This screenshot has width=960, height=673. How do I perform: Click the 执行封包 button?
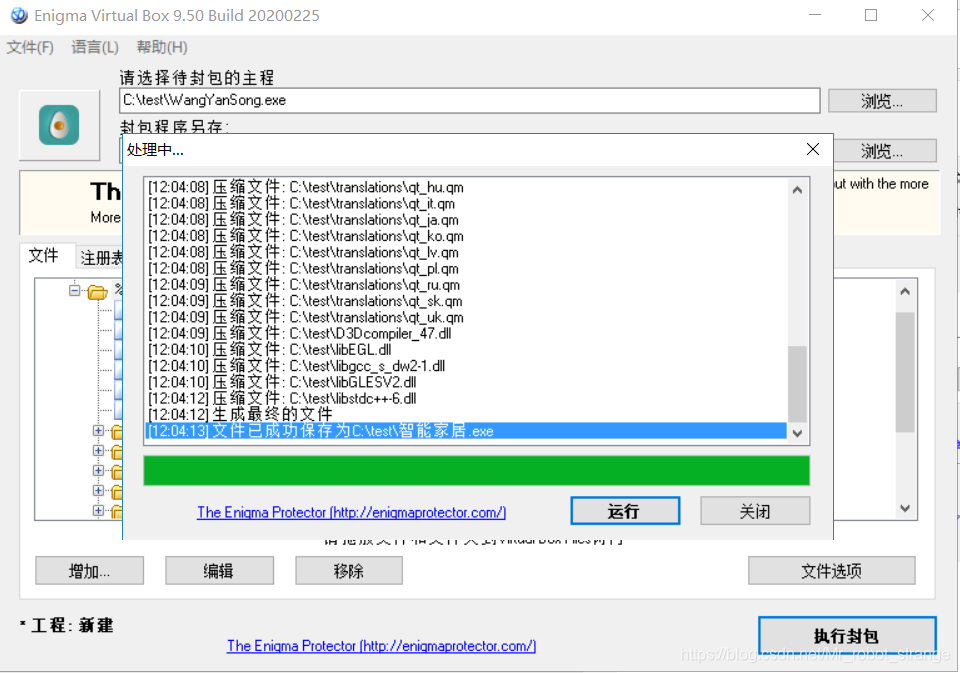tap(847, 635)
